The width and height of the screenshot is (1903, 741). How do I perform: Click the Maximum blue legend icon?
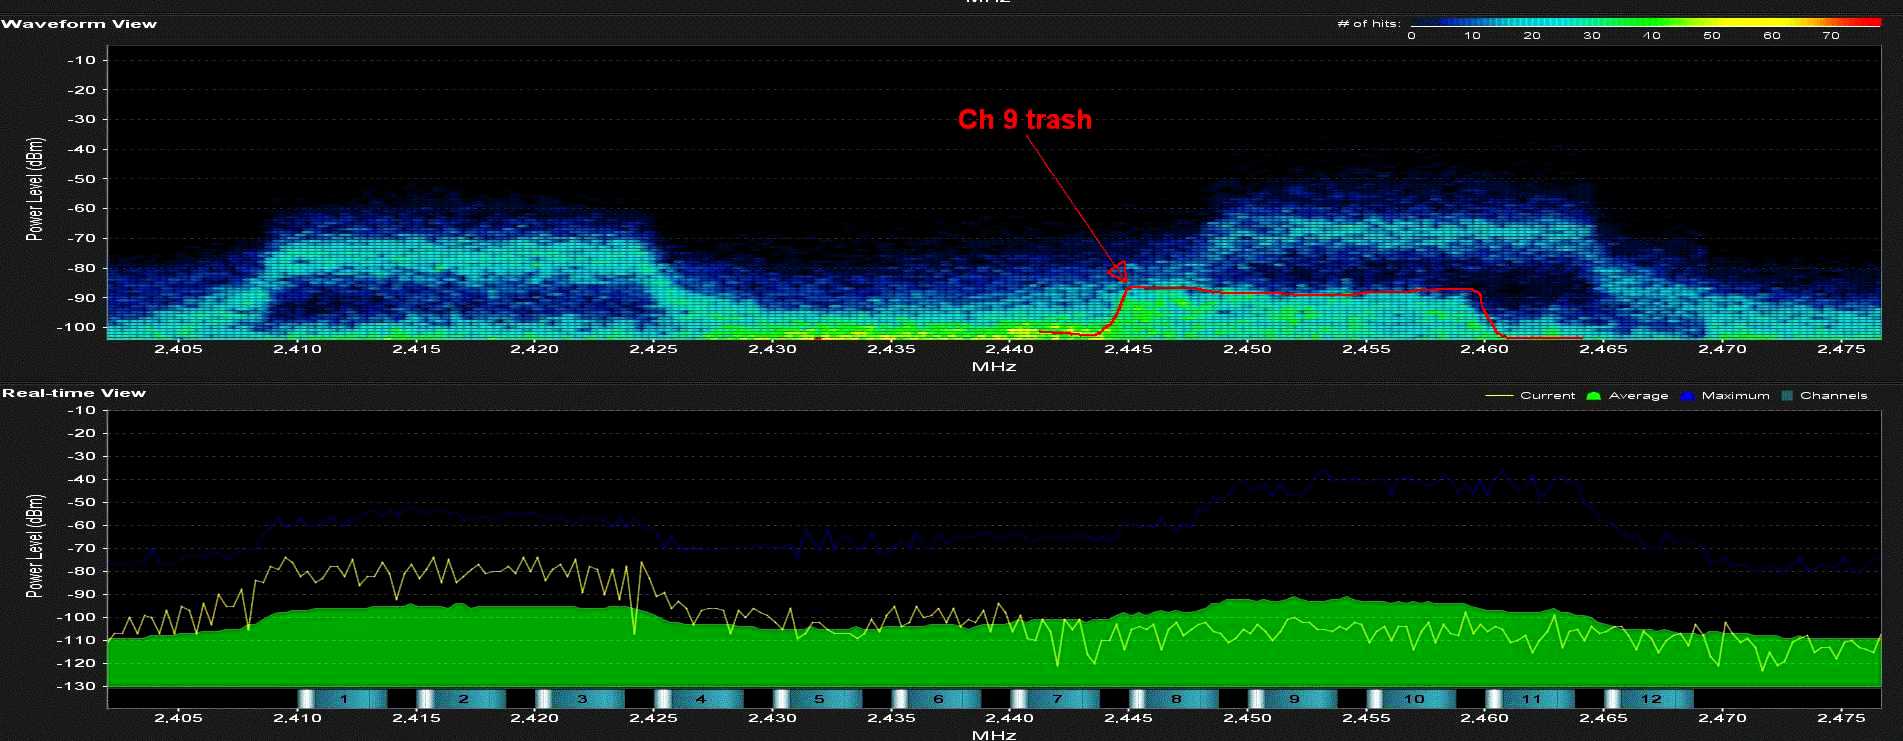pyautogui.click(x=1687, y=396)
